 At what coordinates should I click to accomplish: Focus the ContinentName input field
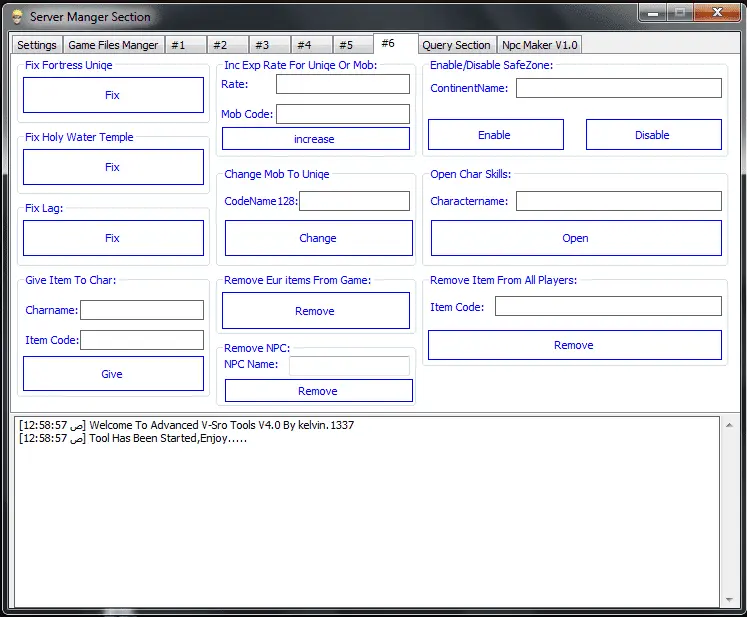(619, 88)
